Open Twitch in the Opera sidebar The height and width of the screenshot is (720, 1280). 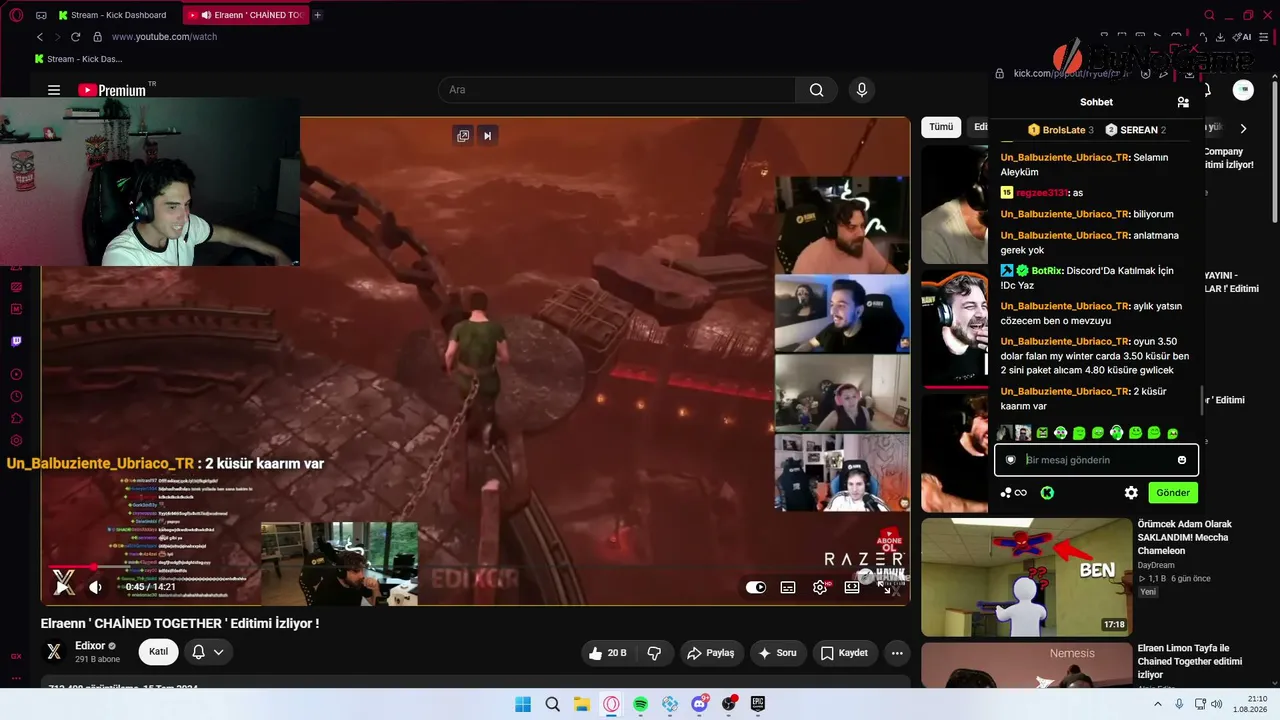pyautogui.click(x=16, y=341)
